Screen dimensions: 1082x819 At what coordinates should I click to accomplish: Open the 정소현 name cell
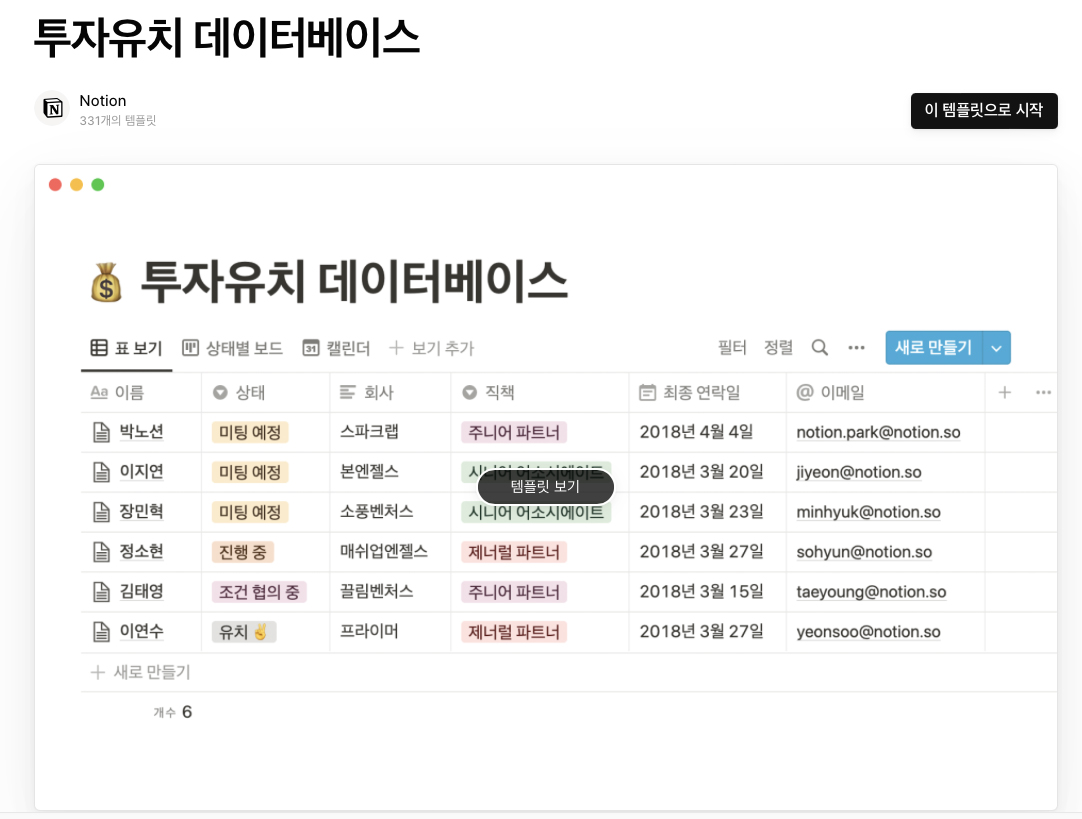[141, 551]
